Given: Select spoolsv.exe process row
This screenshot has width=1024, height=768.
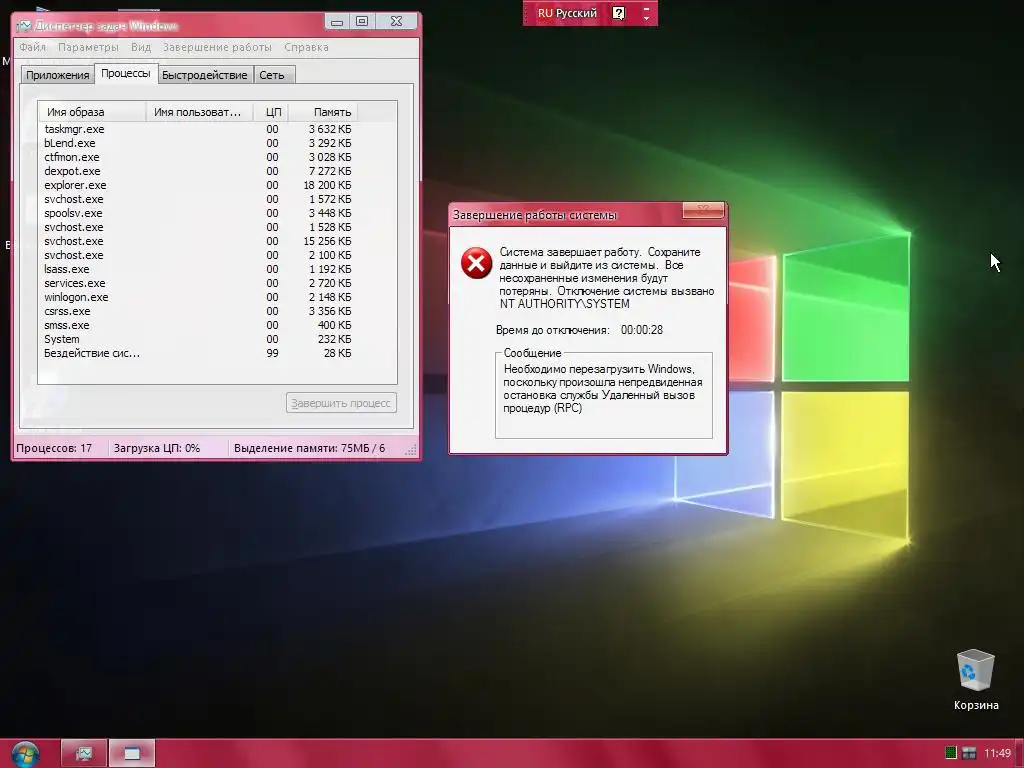Looking at the screenshot, I should [198, 214].
